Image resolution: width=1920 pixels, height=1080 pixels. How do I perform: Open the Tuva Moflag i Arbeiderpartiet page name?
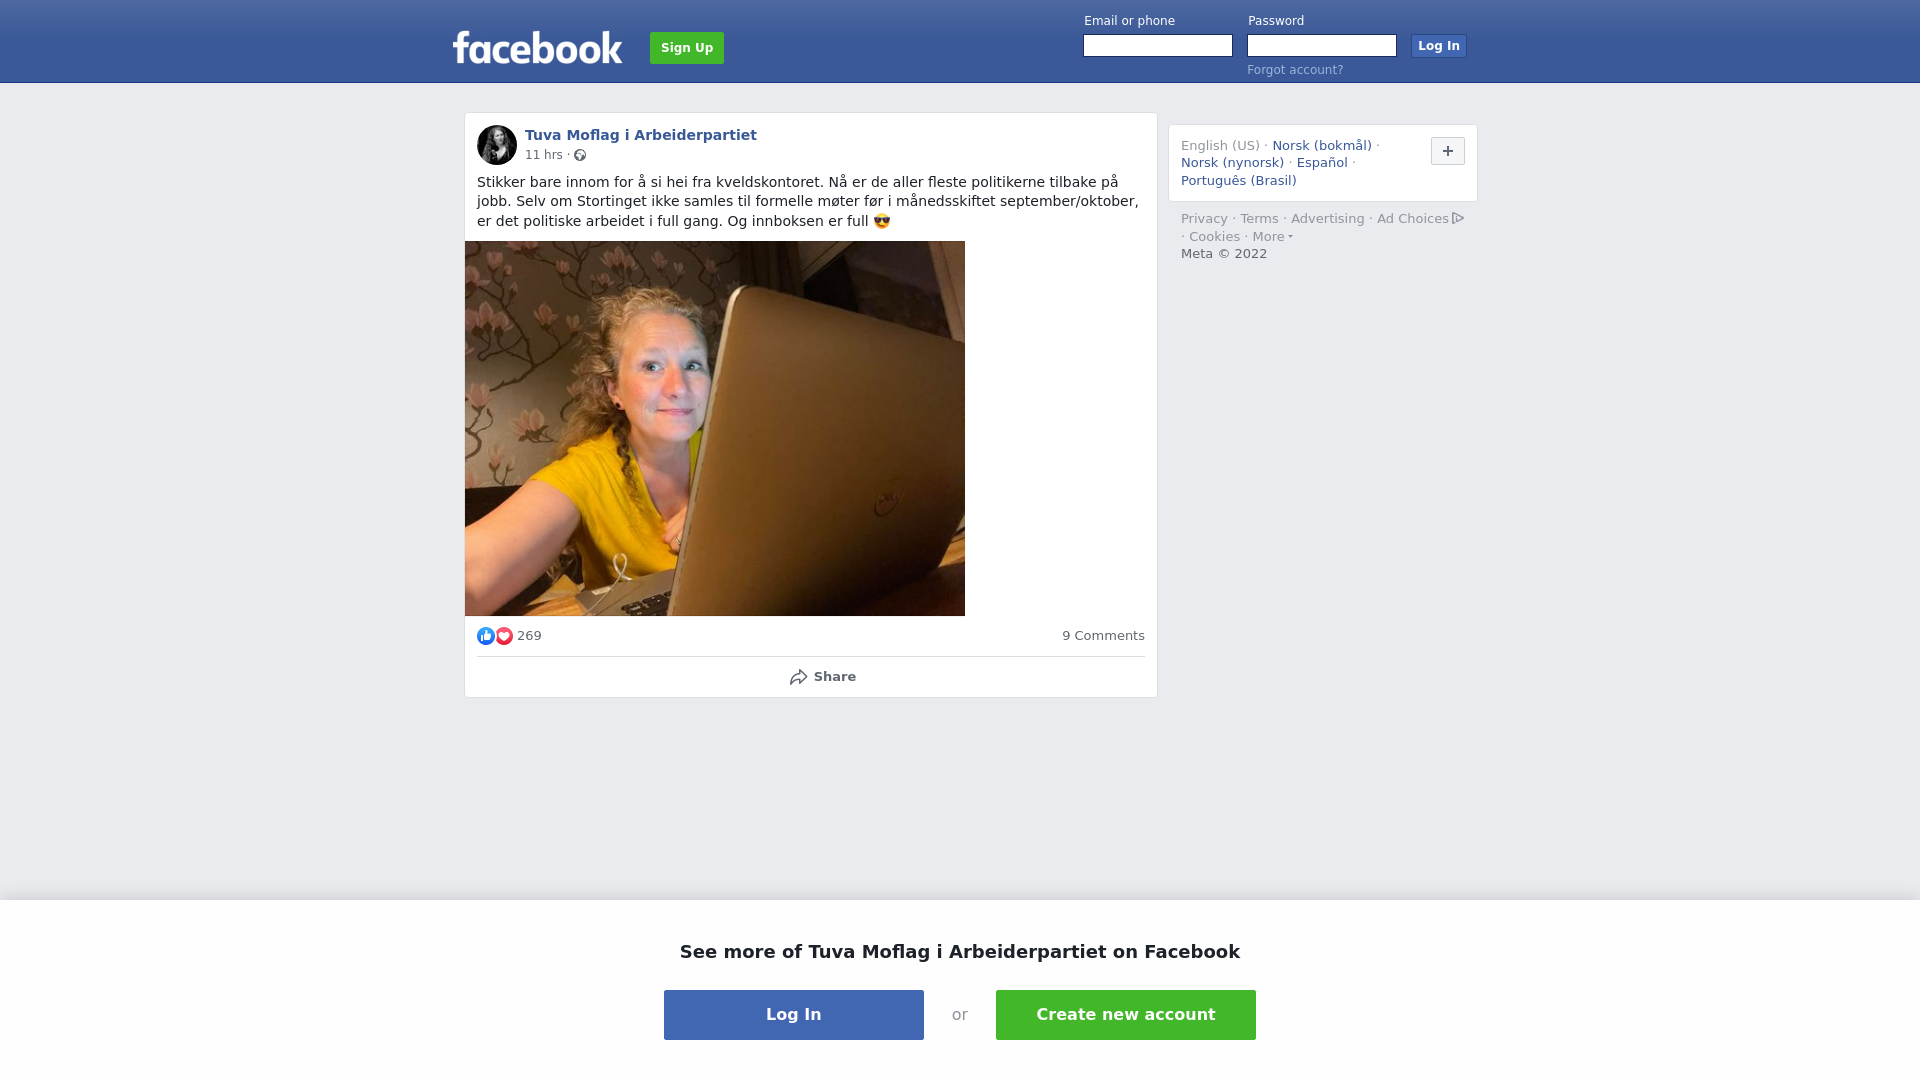(x=641, y=135)
